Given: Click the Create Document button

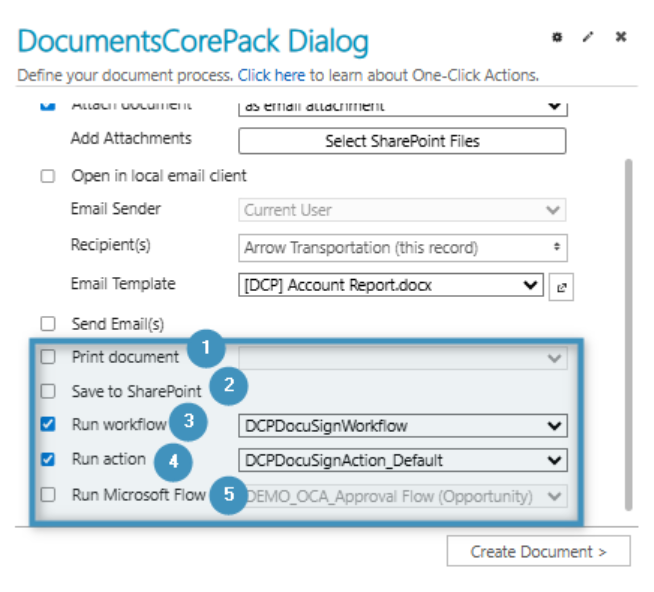Looking at the screenshot, I should pos(538,551).
